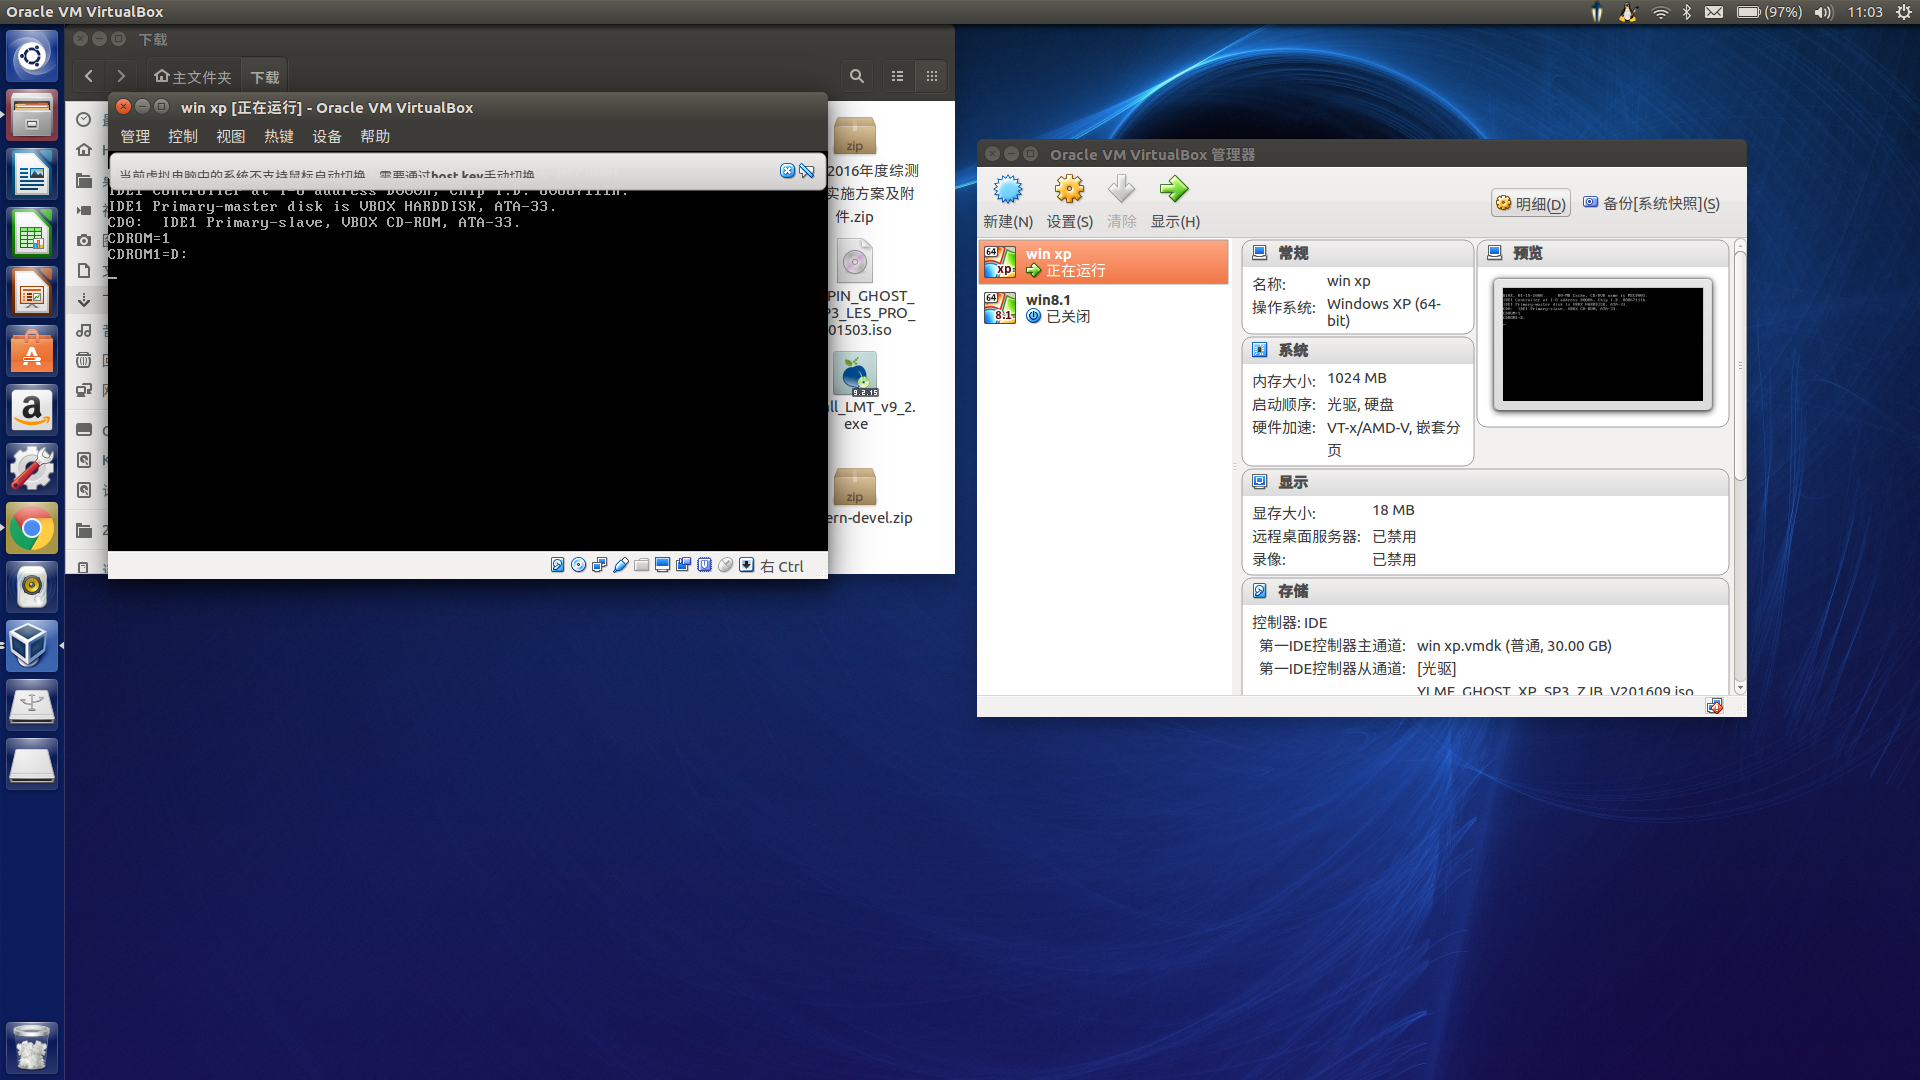1920x1080 pixels.
Task: Open the Snapshots (备份[系统快照]) button
Action: pos(1651,204)
